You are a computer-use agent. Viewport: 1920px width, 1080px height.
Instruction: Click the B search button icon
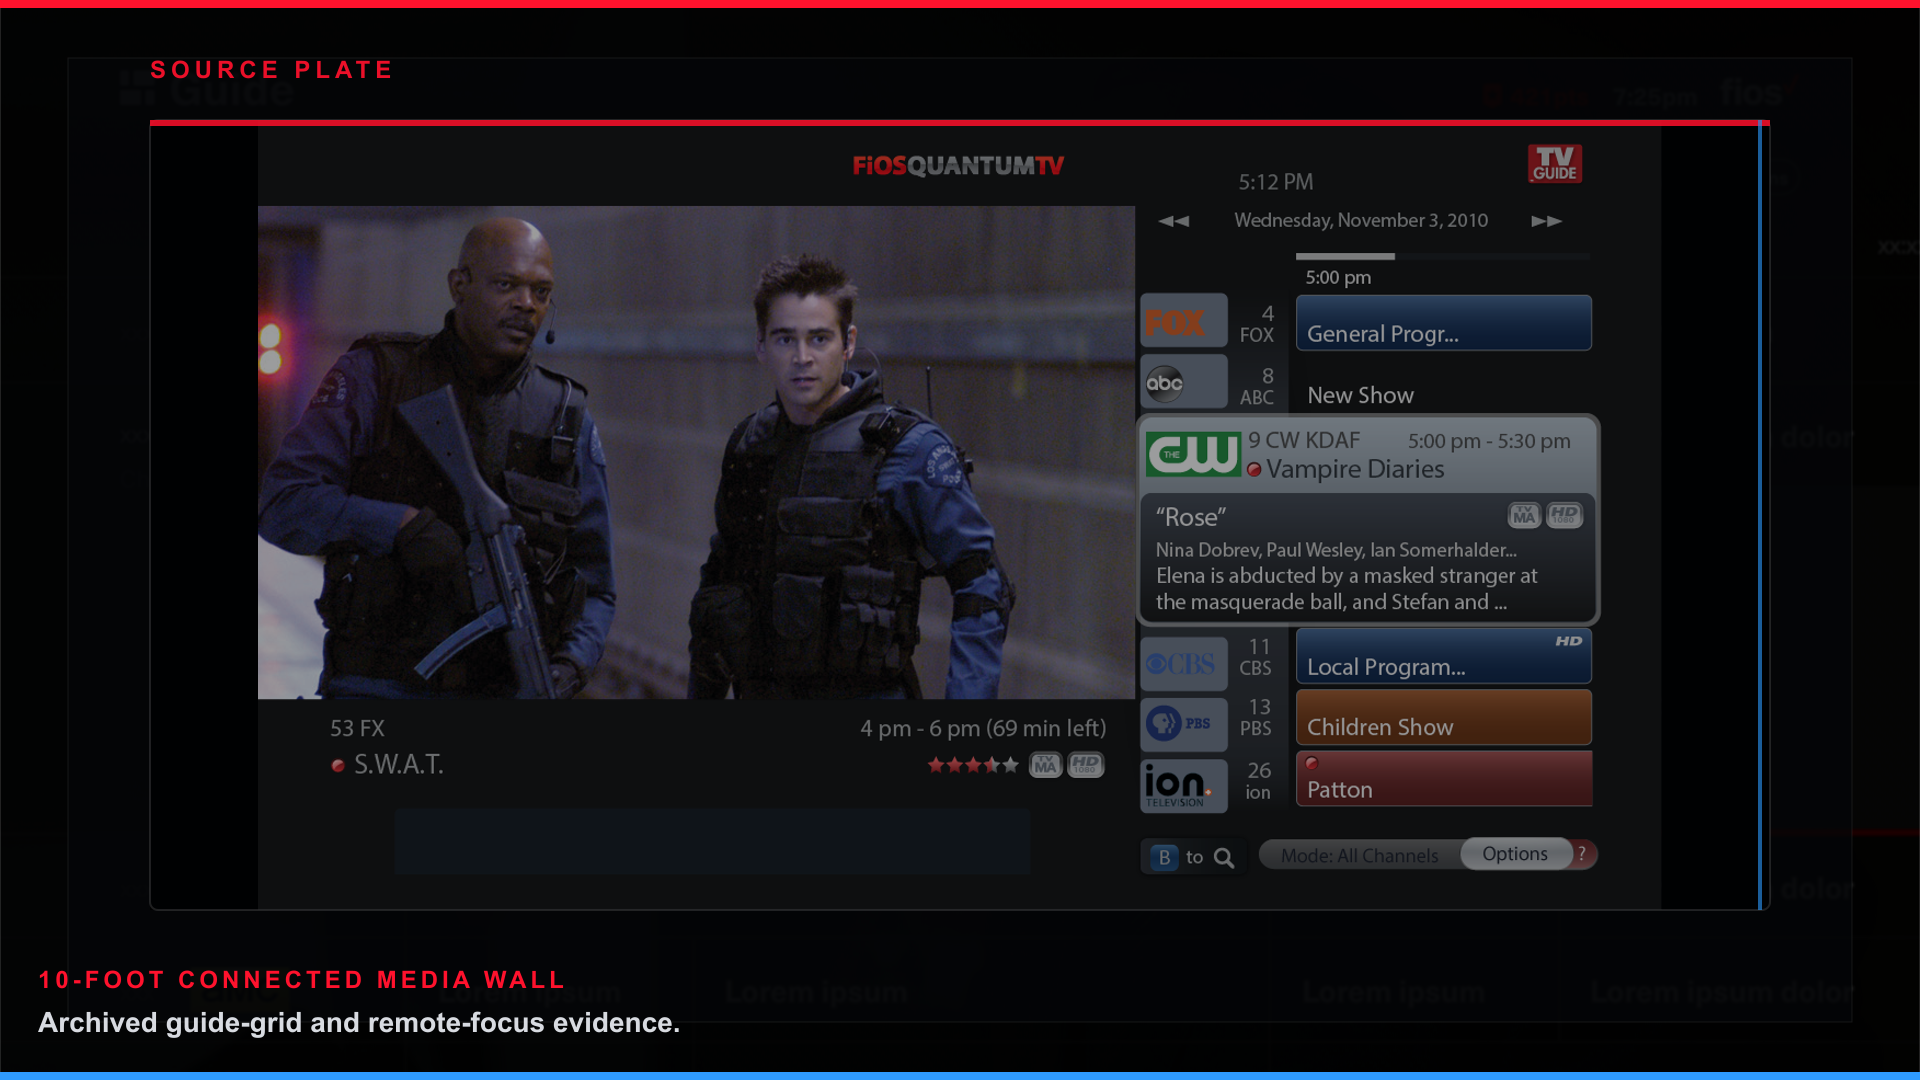[1164, 857]
